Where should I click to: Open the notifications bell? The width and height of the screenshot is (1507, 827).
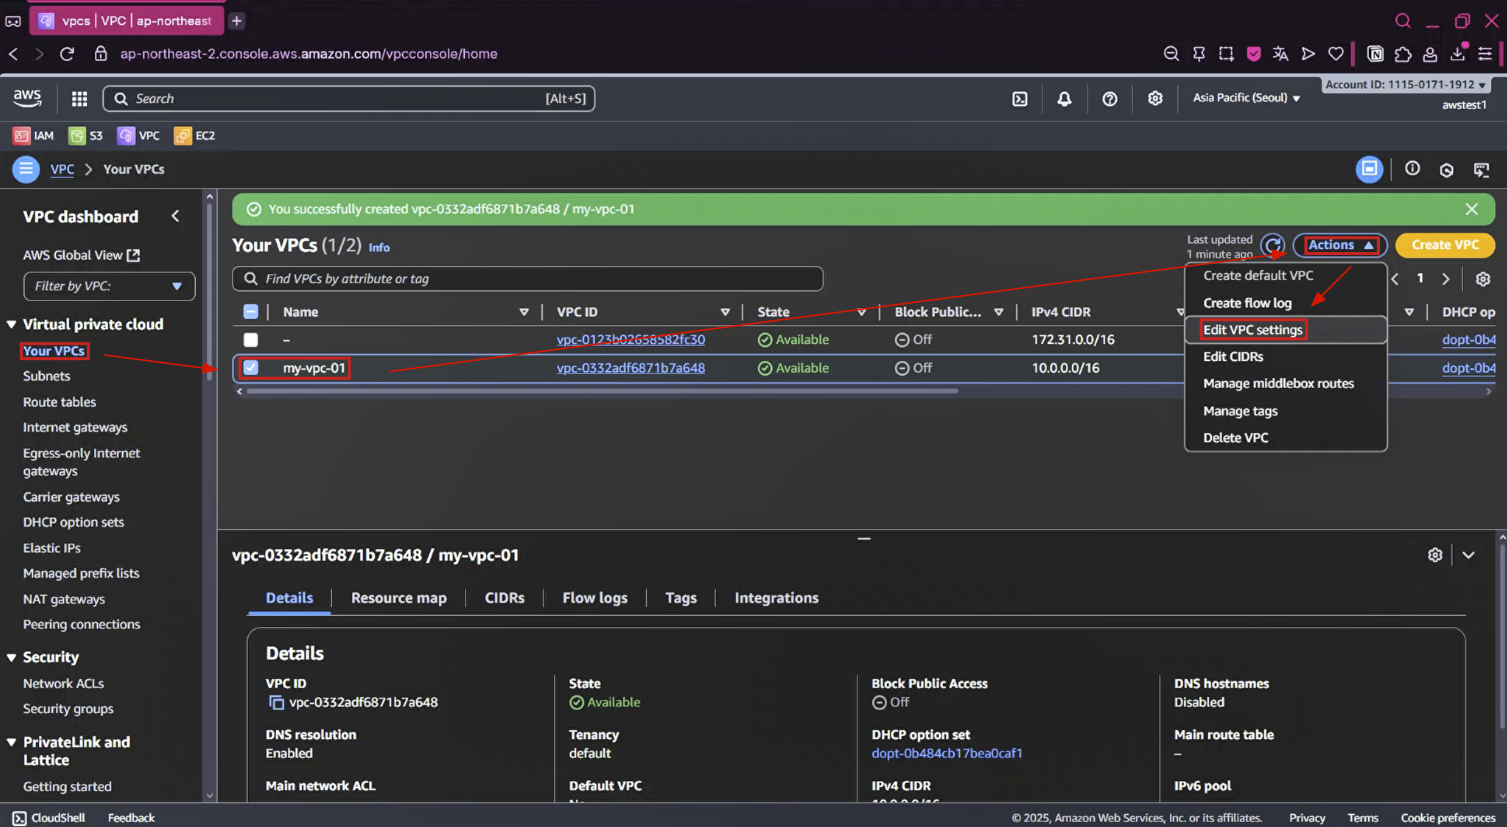pos(1064,98)
